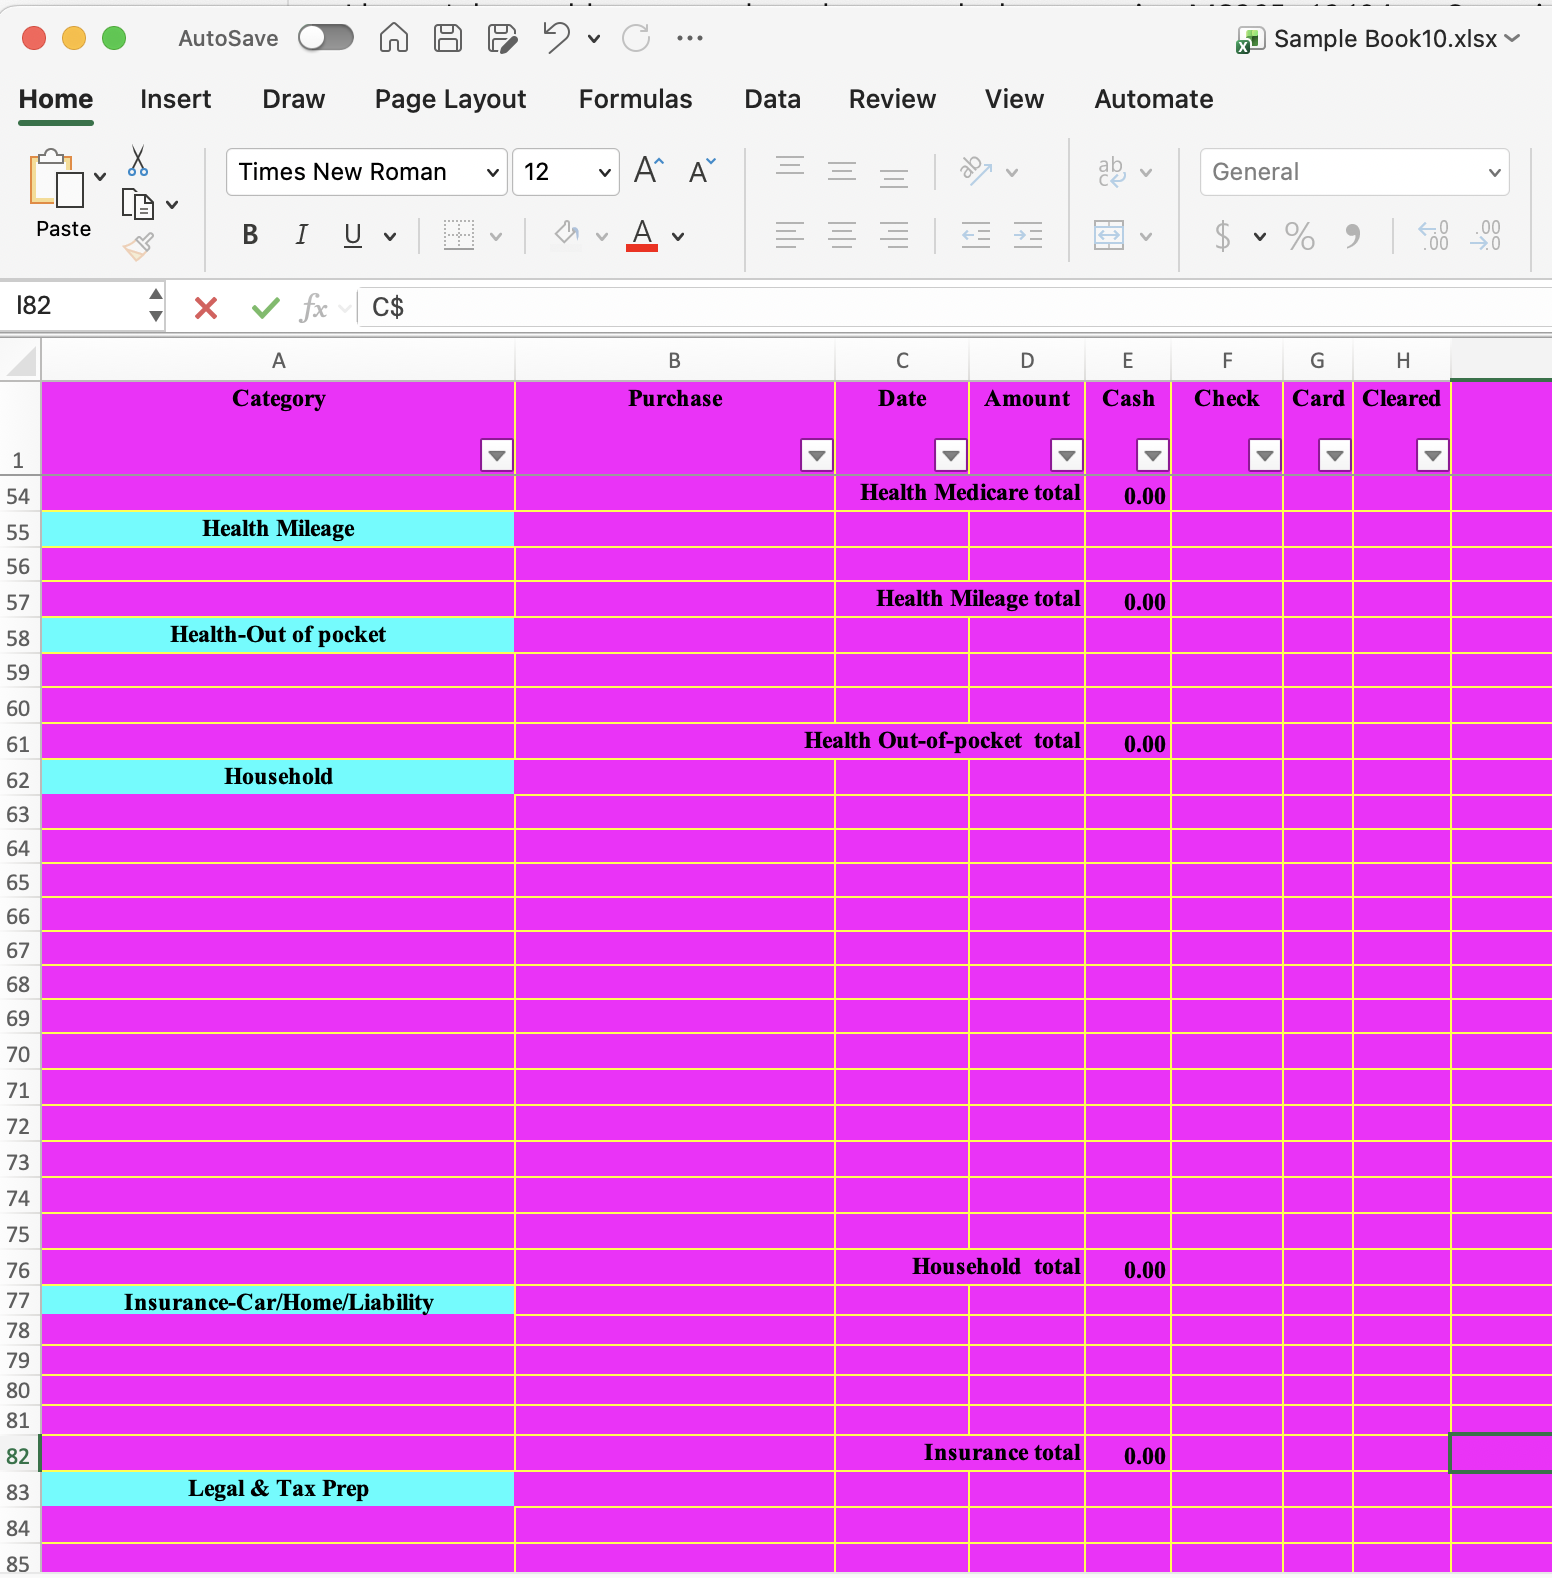
Task: Click the fx Insert Function button
Action: pyautogui.click(x=314, y=308)
